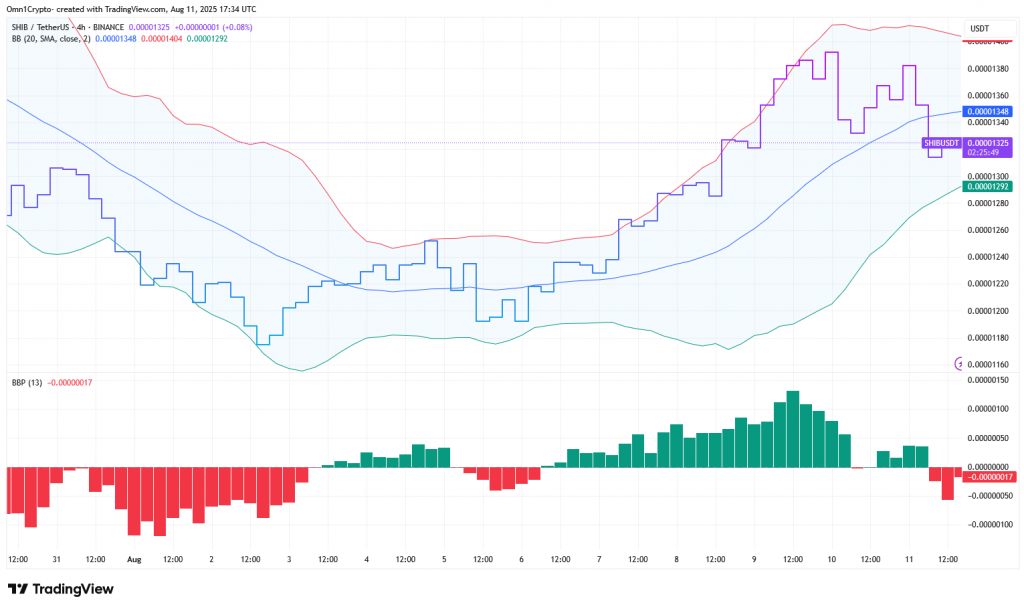Click the blue 0.00001348 middle band price label
This screenshot has height=607, width=1024.
[987, 111]
